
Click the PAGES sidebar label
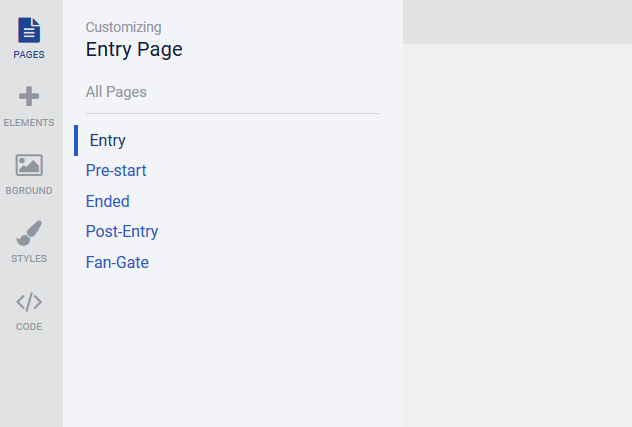pyautogui.click(x=29, y=54)
